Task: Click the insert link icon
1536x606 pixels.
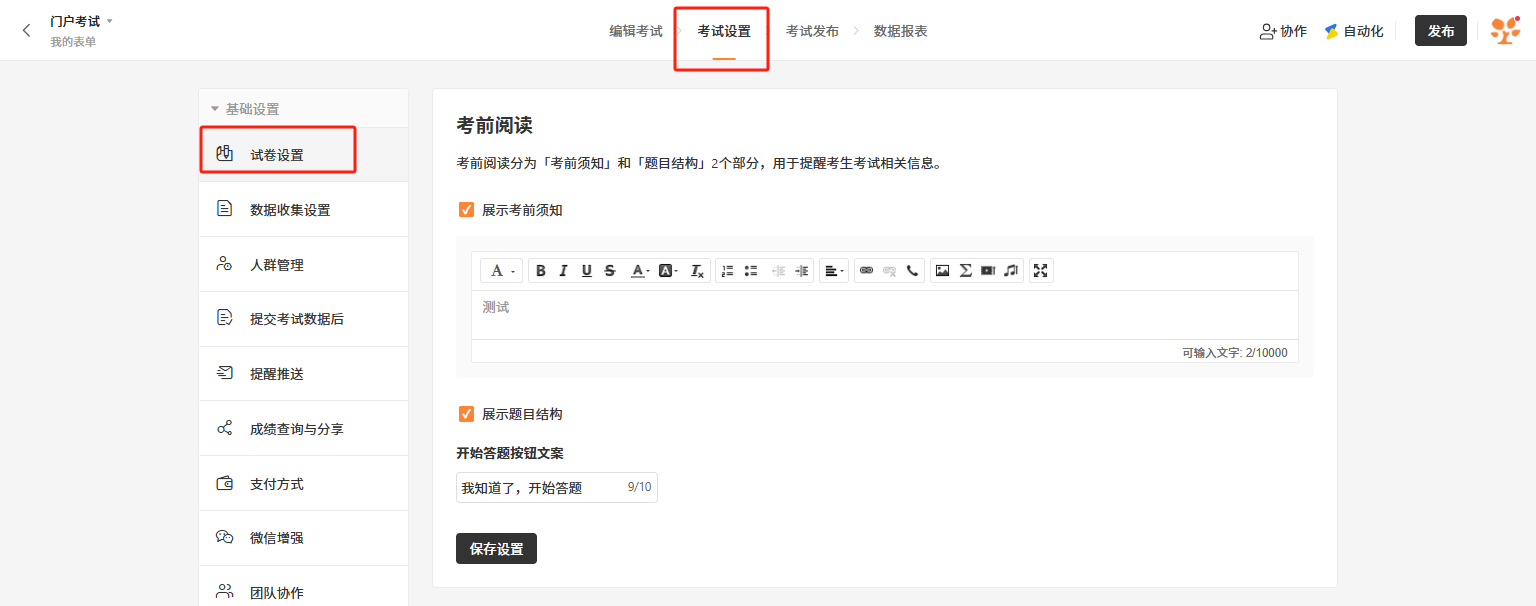Action: pos(866,271)
